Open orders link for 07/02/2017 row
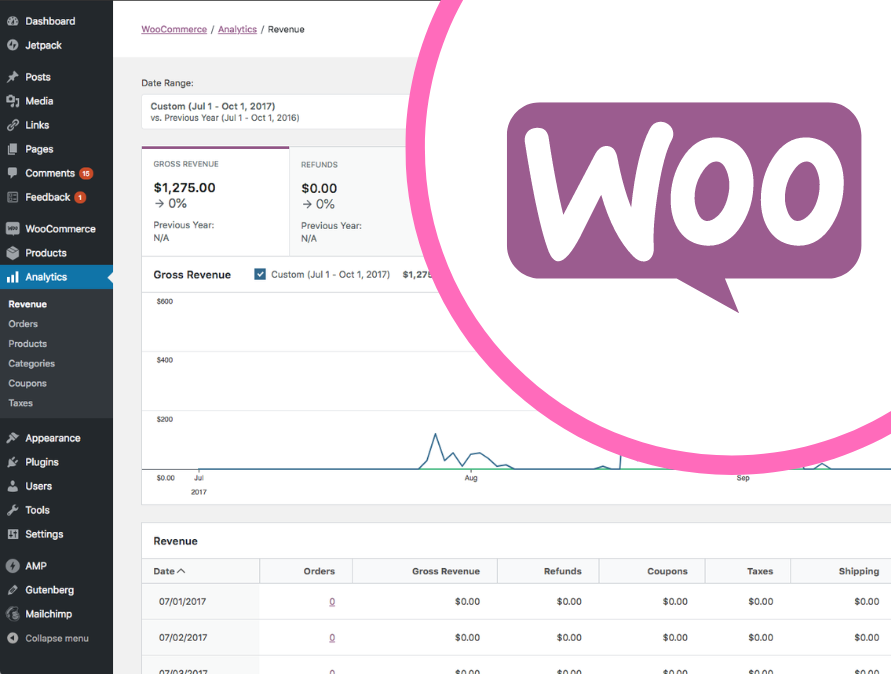This screenshot has height=674, width=891. (x=332, y=638)
